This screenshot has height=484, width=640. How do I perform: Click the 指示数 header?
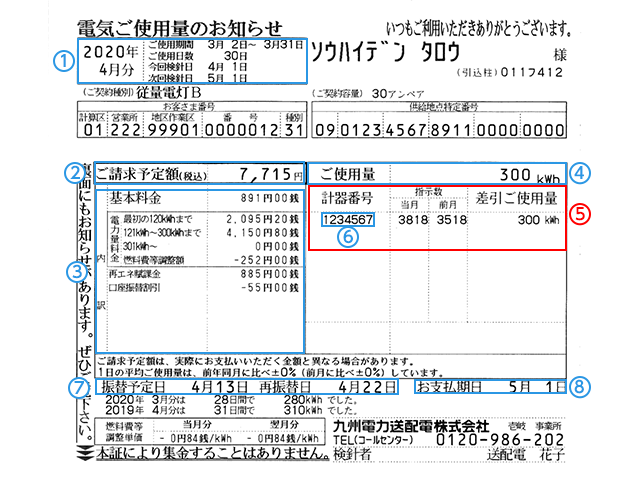click(x=428, y=191)
